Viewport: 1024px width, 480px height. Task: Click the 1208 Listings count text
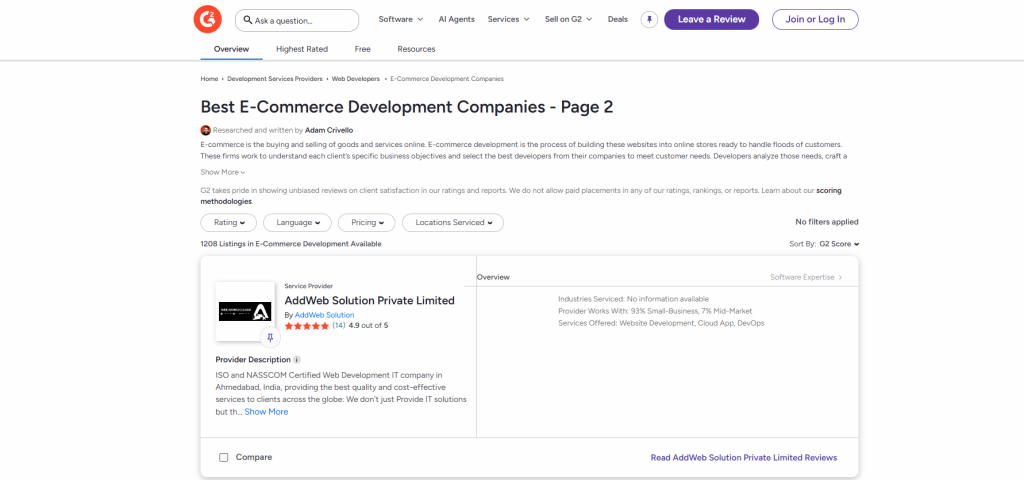[291, 244]
